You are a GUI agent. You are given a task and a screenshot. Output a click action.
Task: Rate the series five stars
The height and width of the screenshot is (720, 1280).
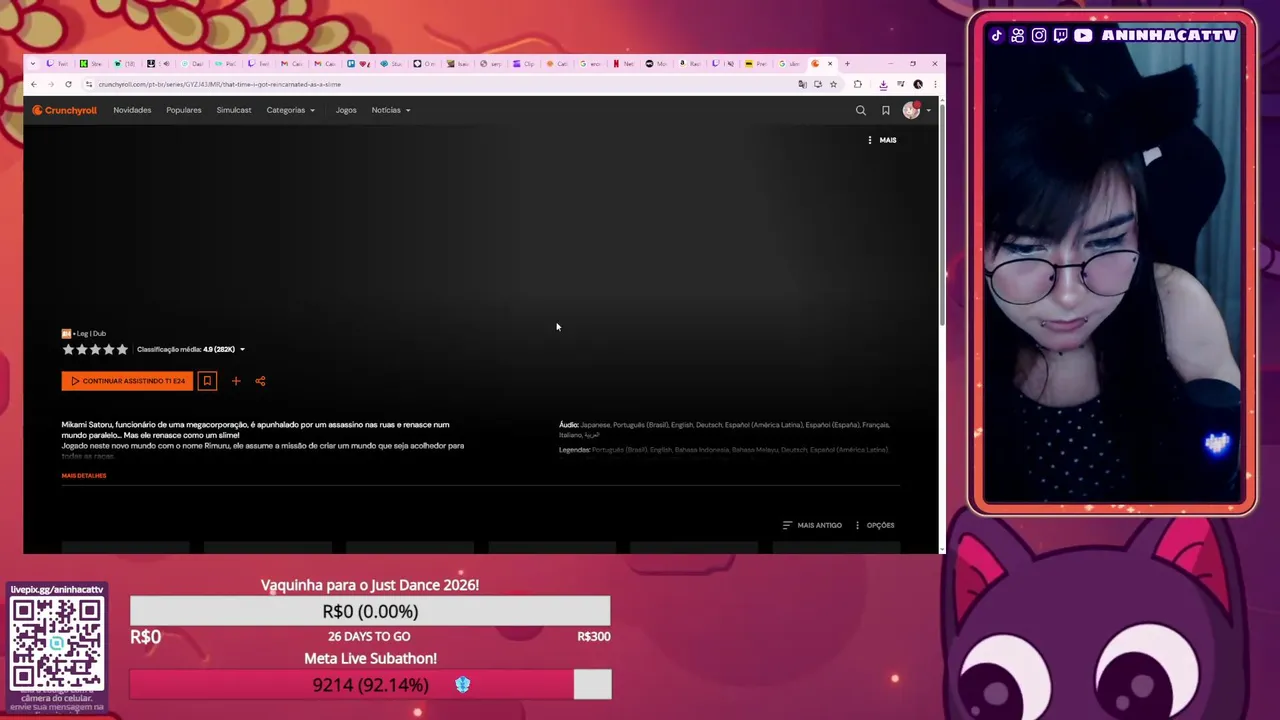coord(122,349)
